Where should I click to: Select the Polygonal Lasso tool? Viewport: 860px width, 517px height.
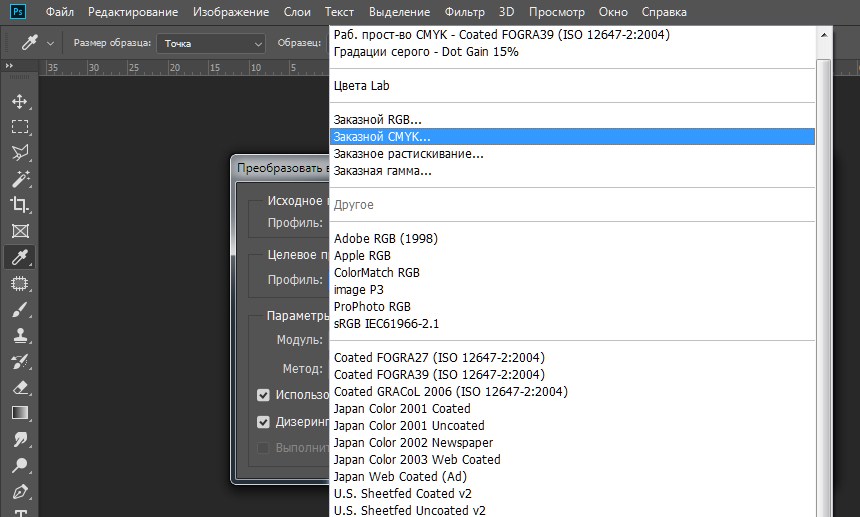pos(20,153)
